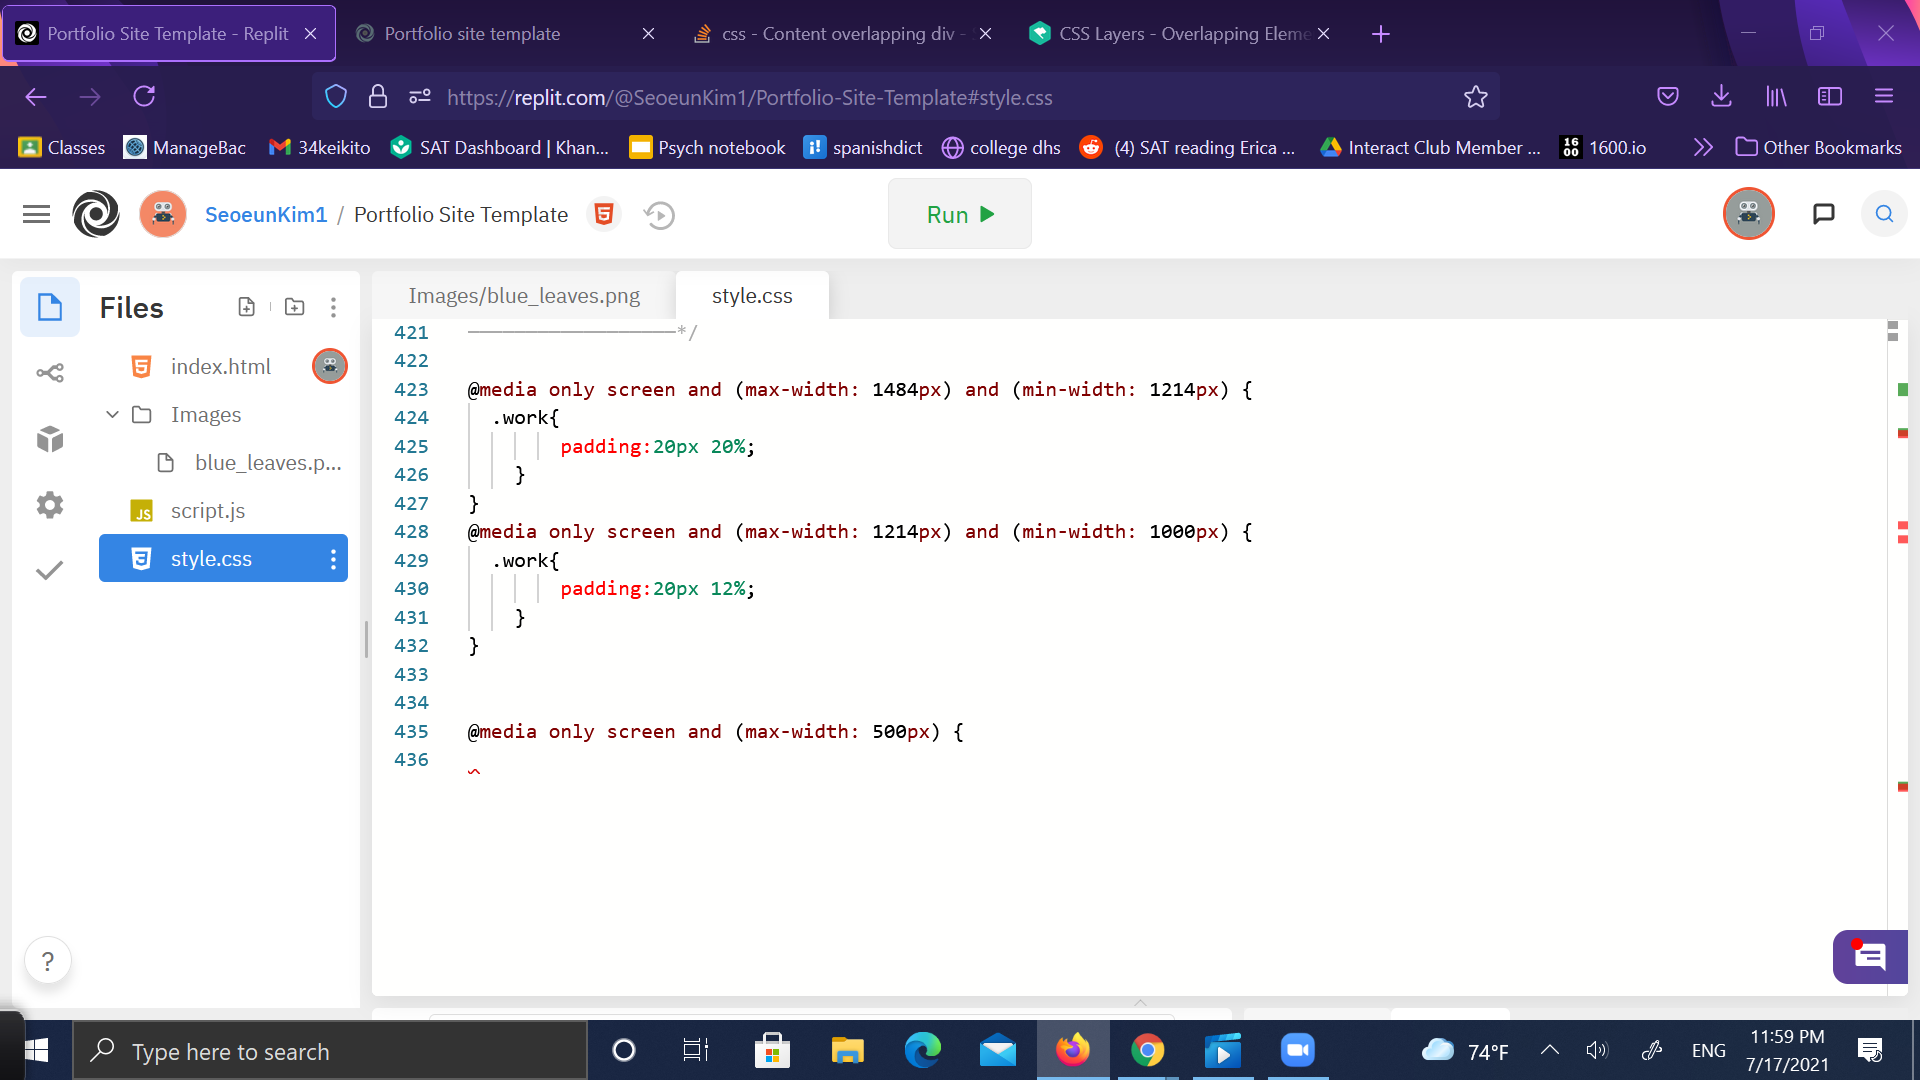Screen dimensions: 1920x1080
Task: Toggle the Firefox sidebar view button
Action: point(1829,97)
